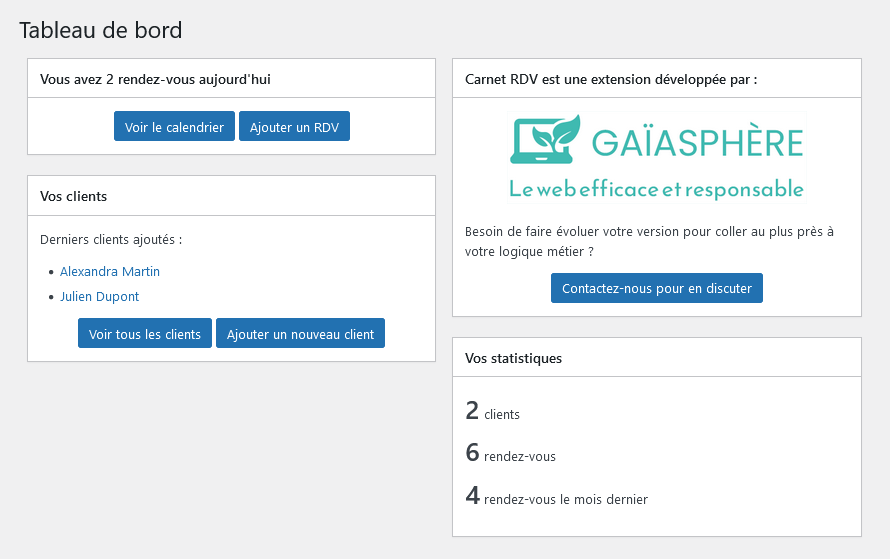Click the 'Vos statistiques' panel header
Viewport: 890px width, 559px height.
(x=513, y=357)
